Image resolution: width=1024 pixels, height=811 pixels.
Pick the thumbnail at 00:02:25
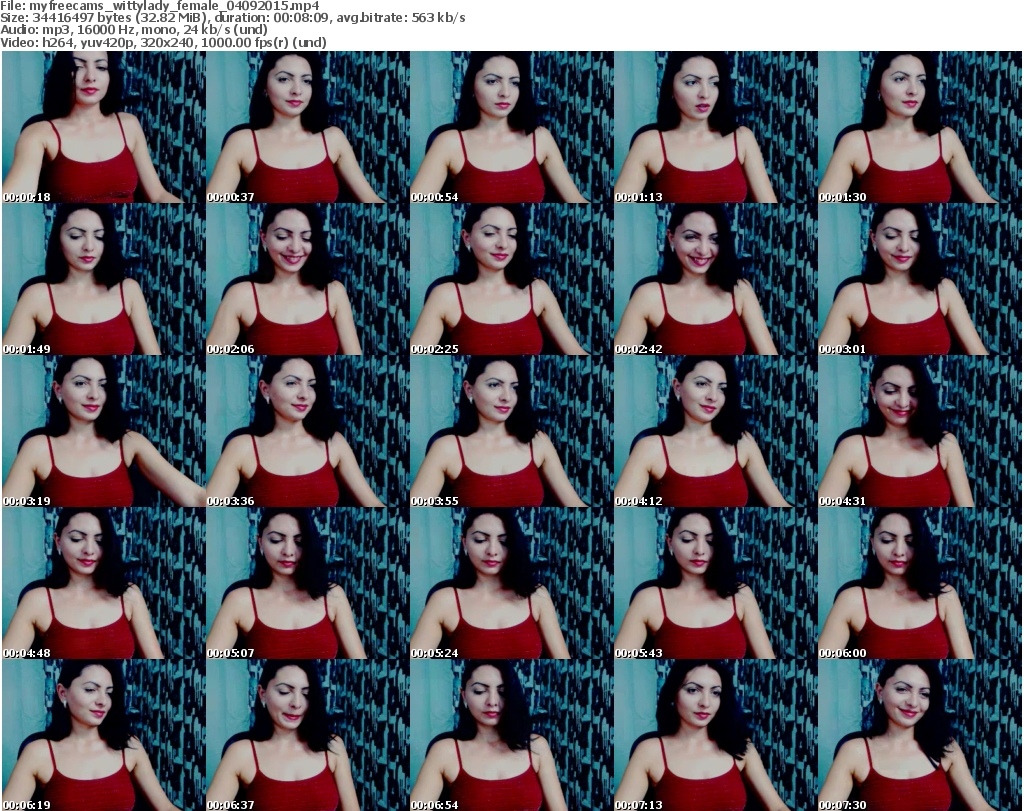click(511, 279)
